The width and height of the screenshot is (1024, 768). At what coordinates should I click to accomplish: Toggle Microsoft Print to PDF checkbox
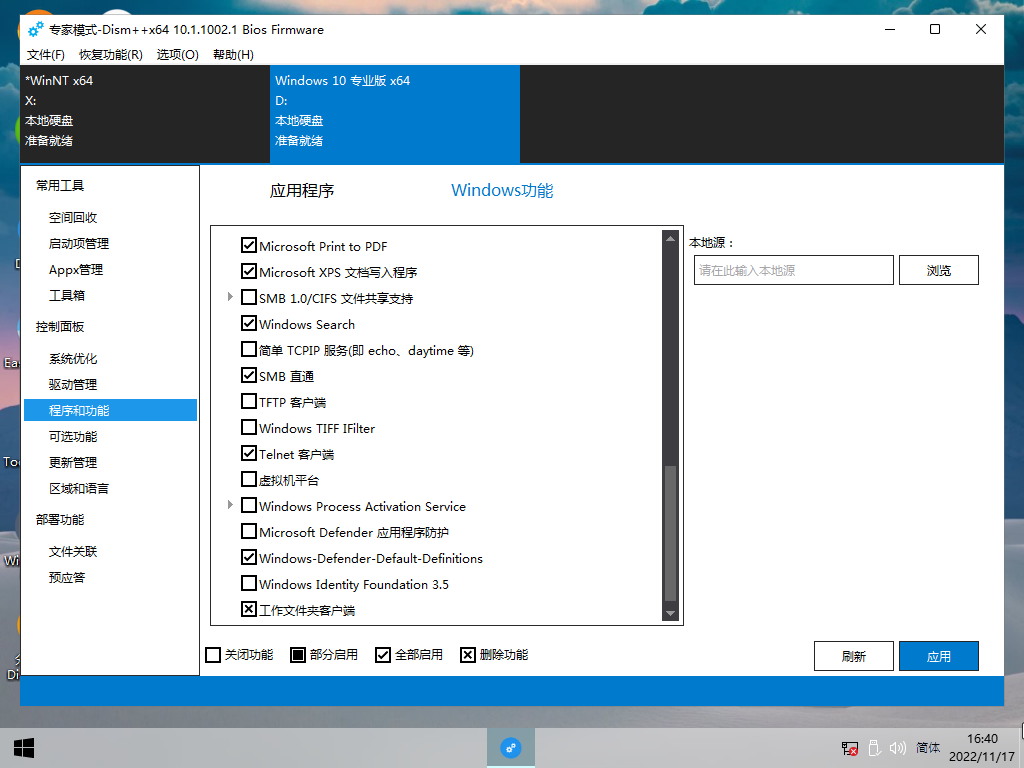tap(248, 246)
